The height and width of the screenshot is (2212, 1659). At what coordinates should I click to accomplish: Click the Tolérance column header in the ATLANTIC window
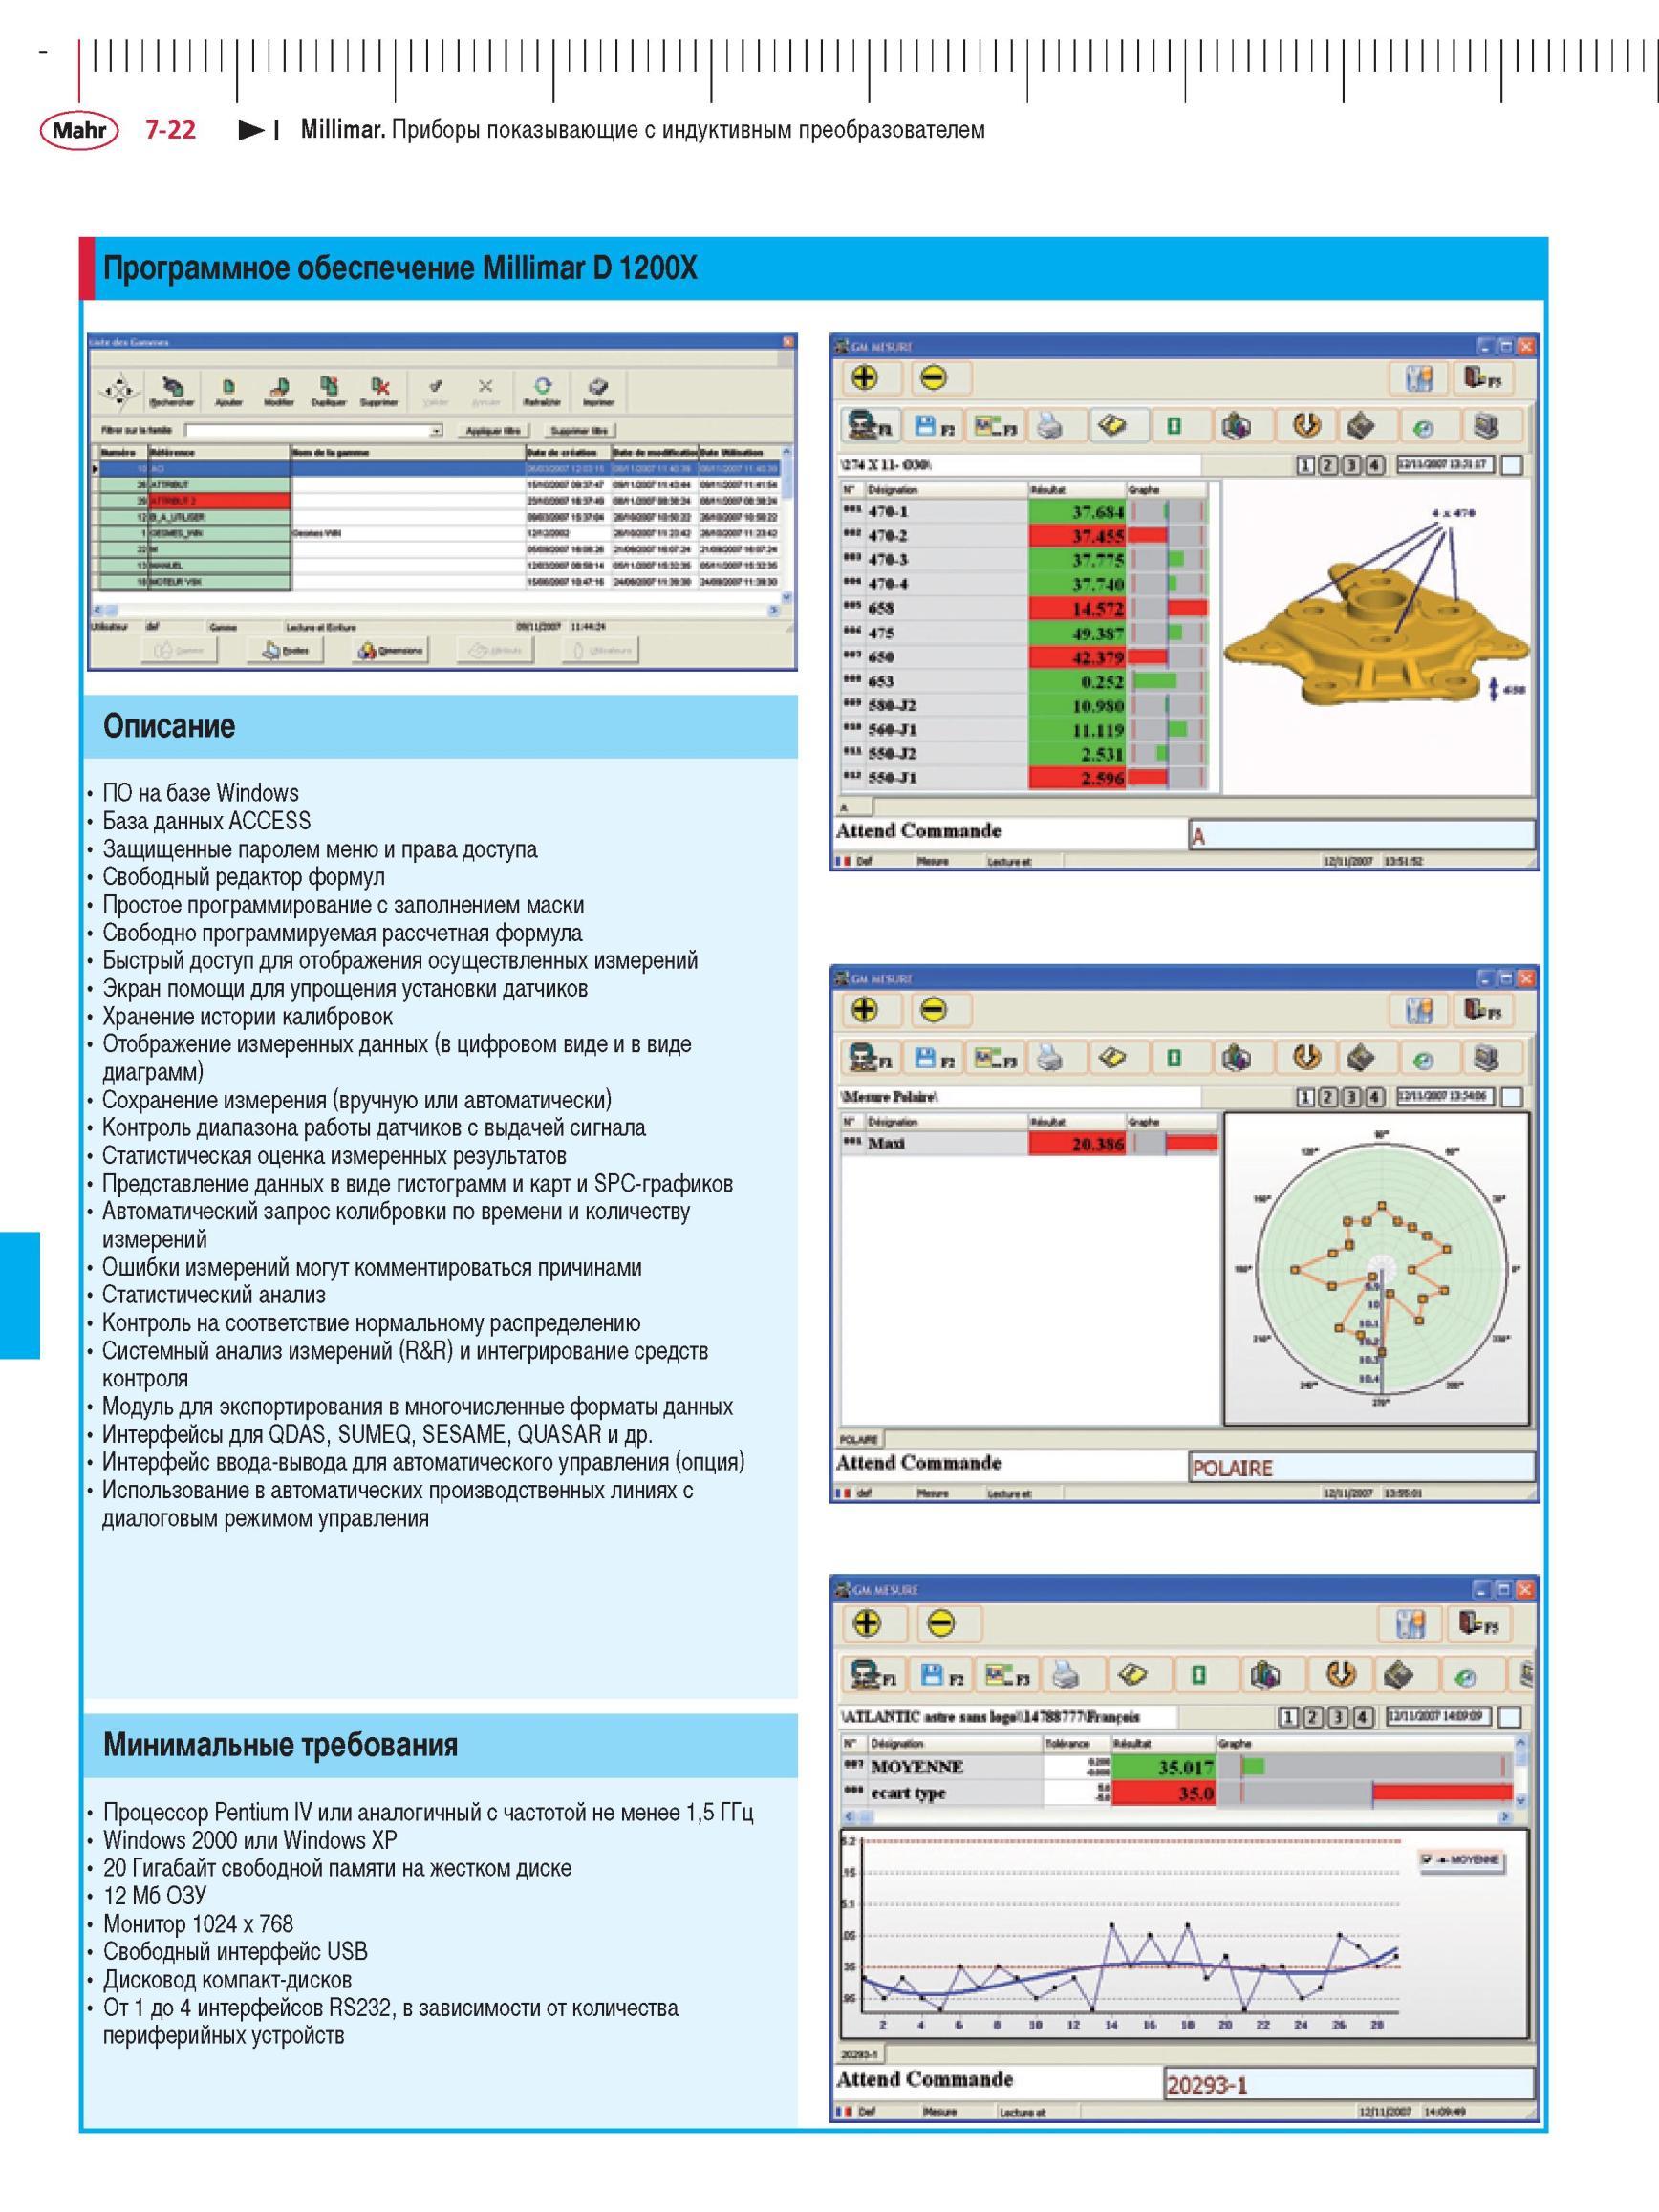pyautogui.click(x=1077, y=1743)
